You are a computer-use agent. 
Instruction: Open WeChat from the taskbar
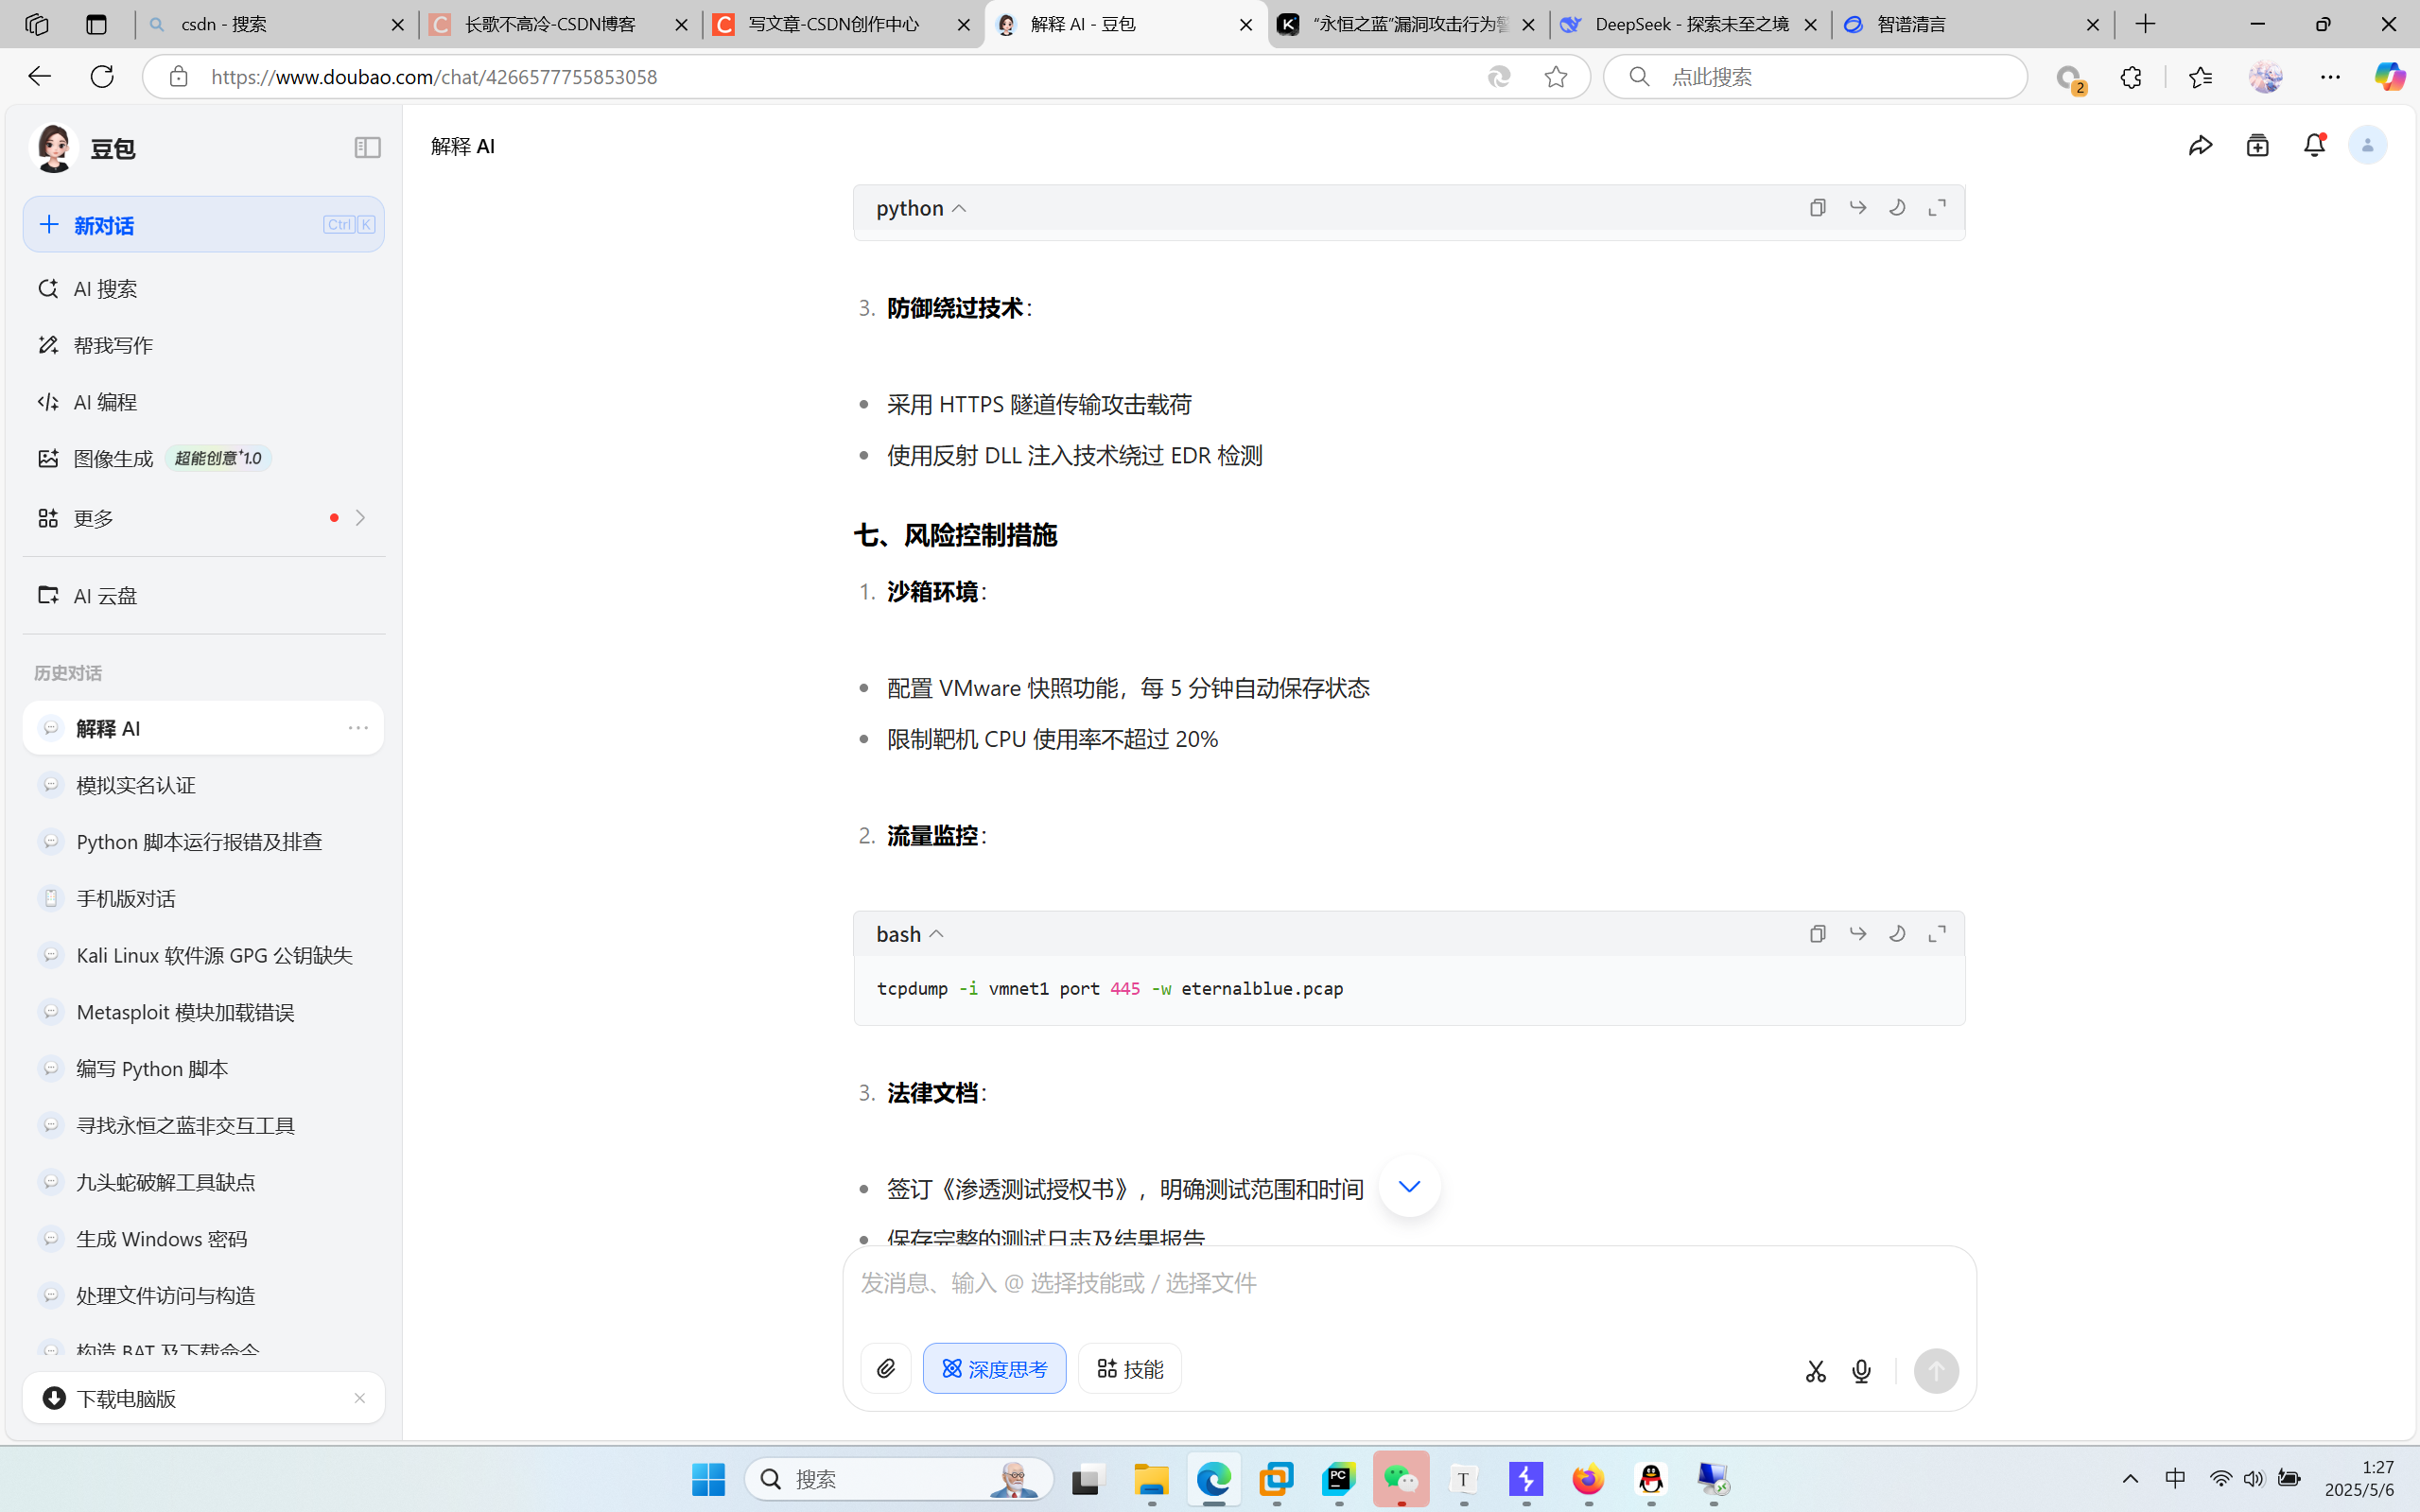[x=1401, y=1479]
